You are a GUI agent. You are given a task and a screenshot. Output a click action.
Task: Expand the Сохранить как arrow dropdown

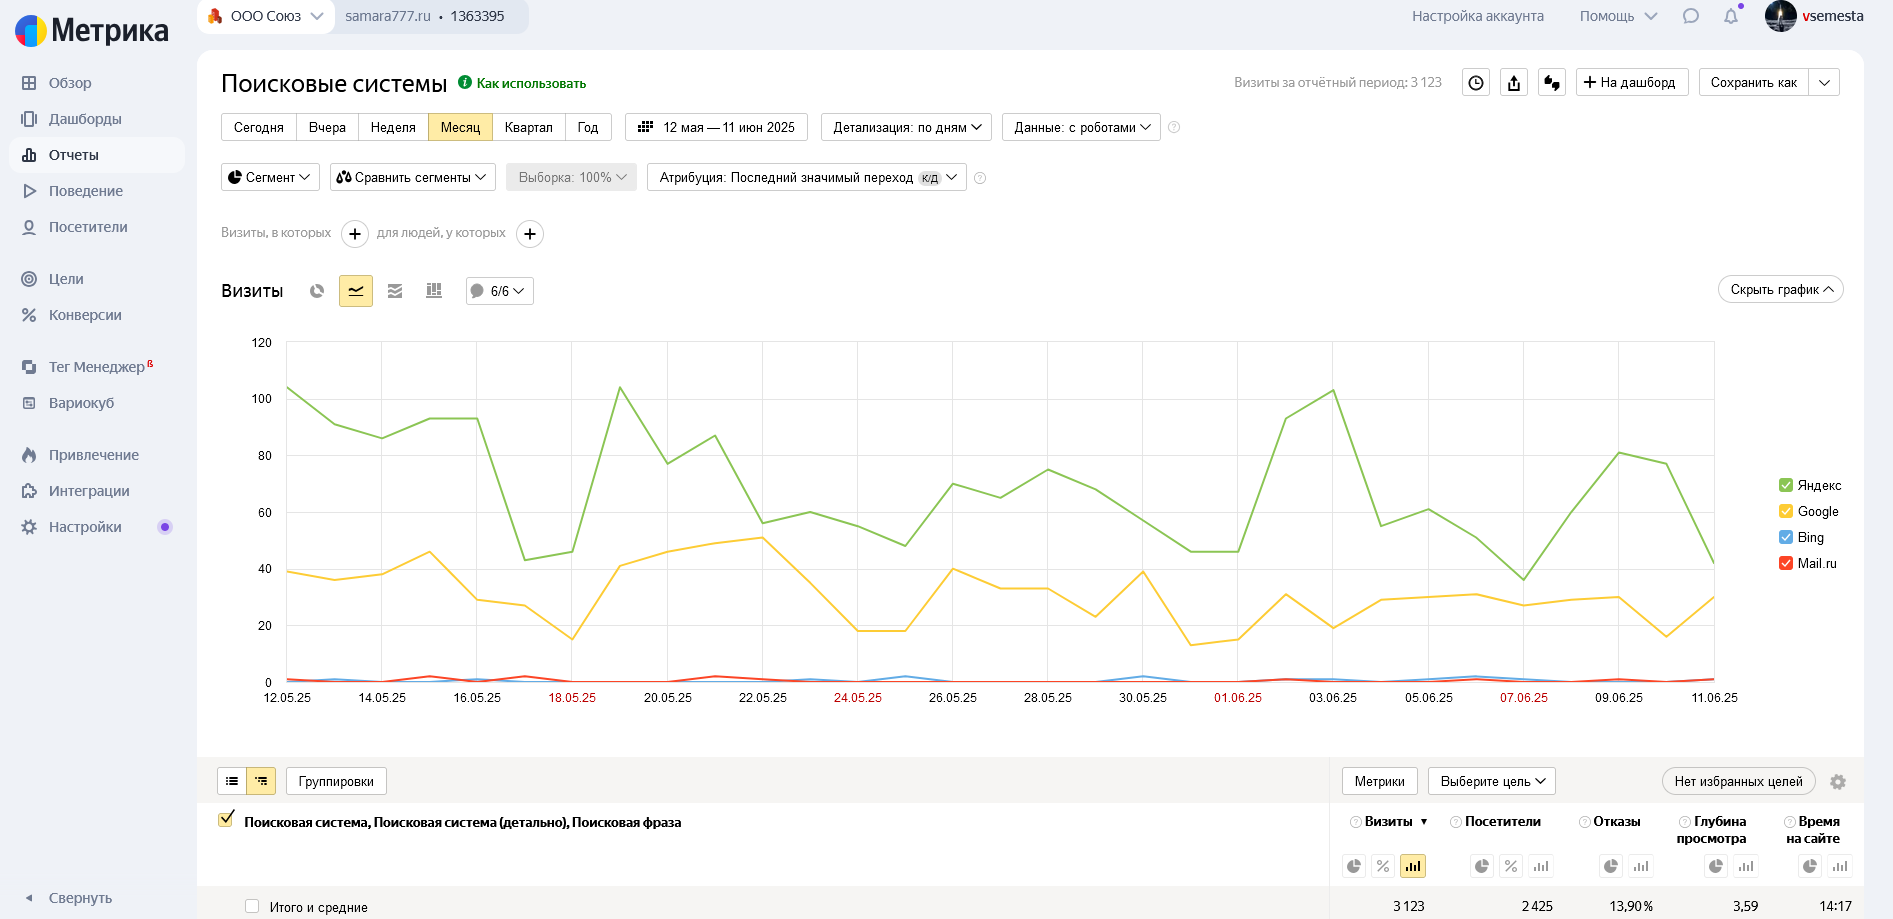click(x=1824, y=82)
